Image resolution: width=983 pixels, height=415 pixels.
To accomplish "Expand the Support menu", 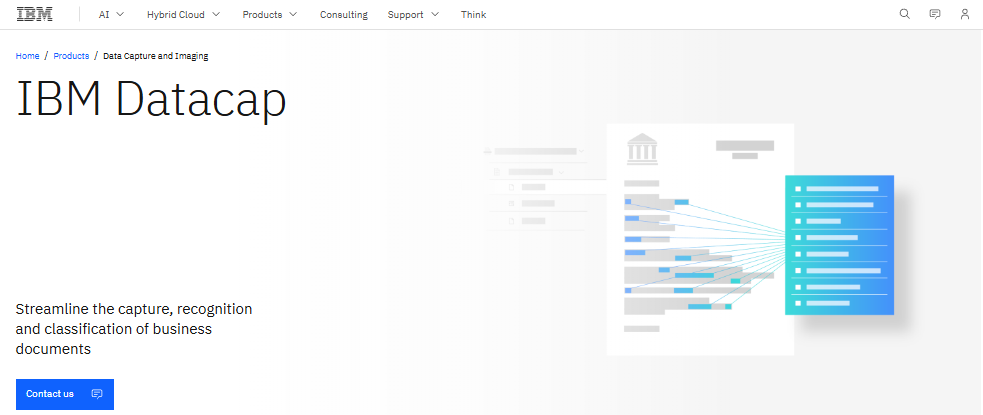I will pyautogui.click(x=413, y=14).
